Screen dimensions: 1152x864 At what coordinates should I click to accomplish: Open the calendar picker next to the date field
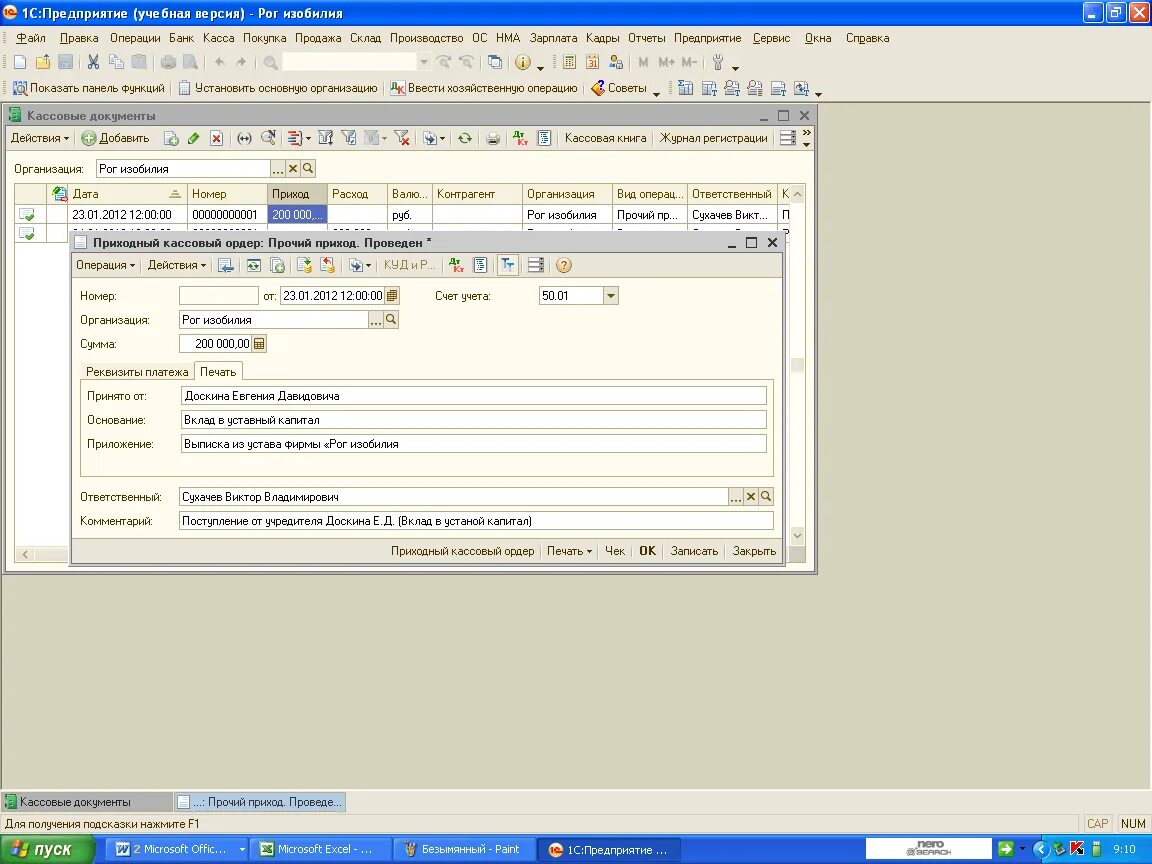(392, 296)
